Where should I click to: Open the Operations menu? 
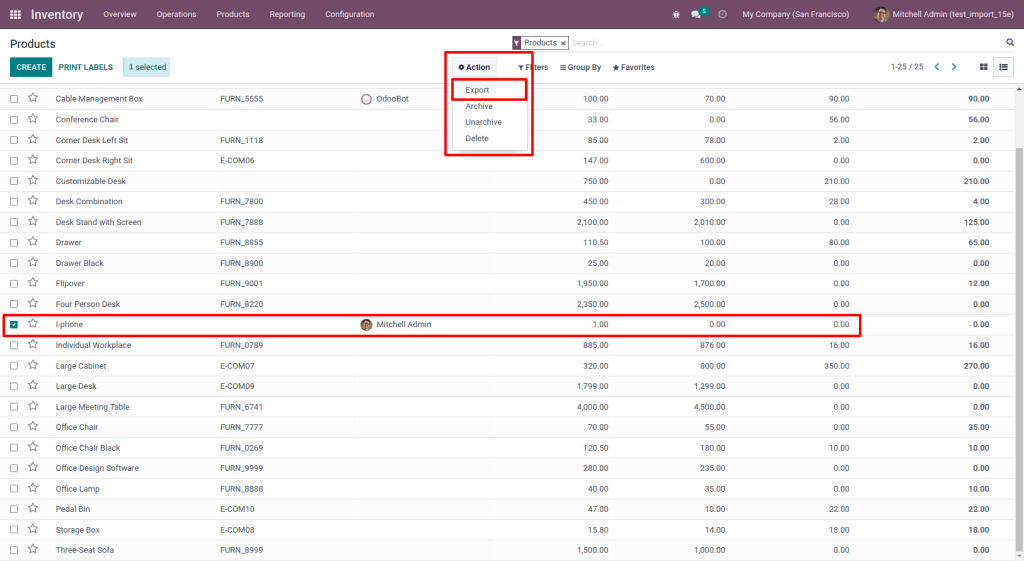tap(176, 14)
